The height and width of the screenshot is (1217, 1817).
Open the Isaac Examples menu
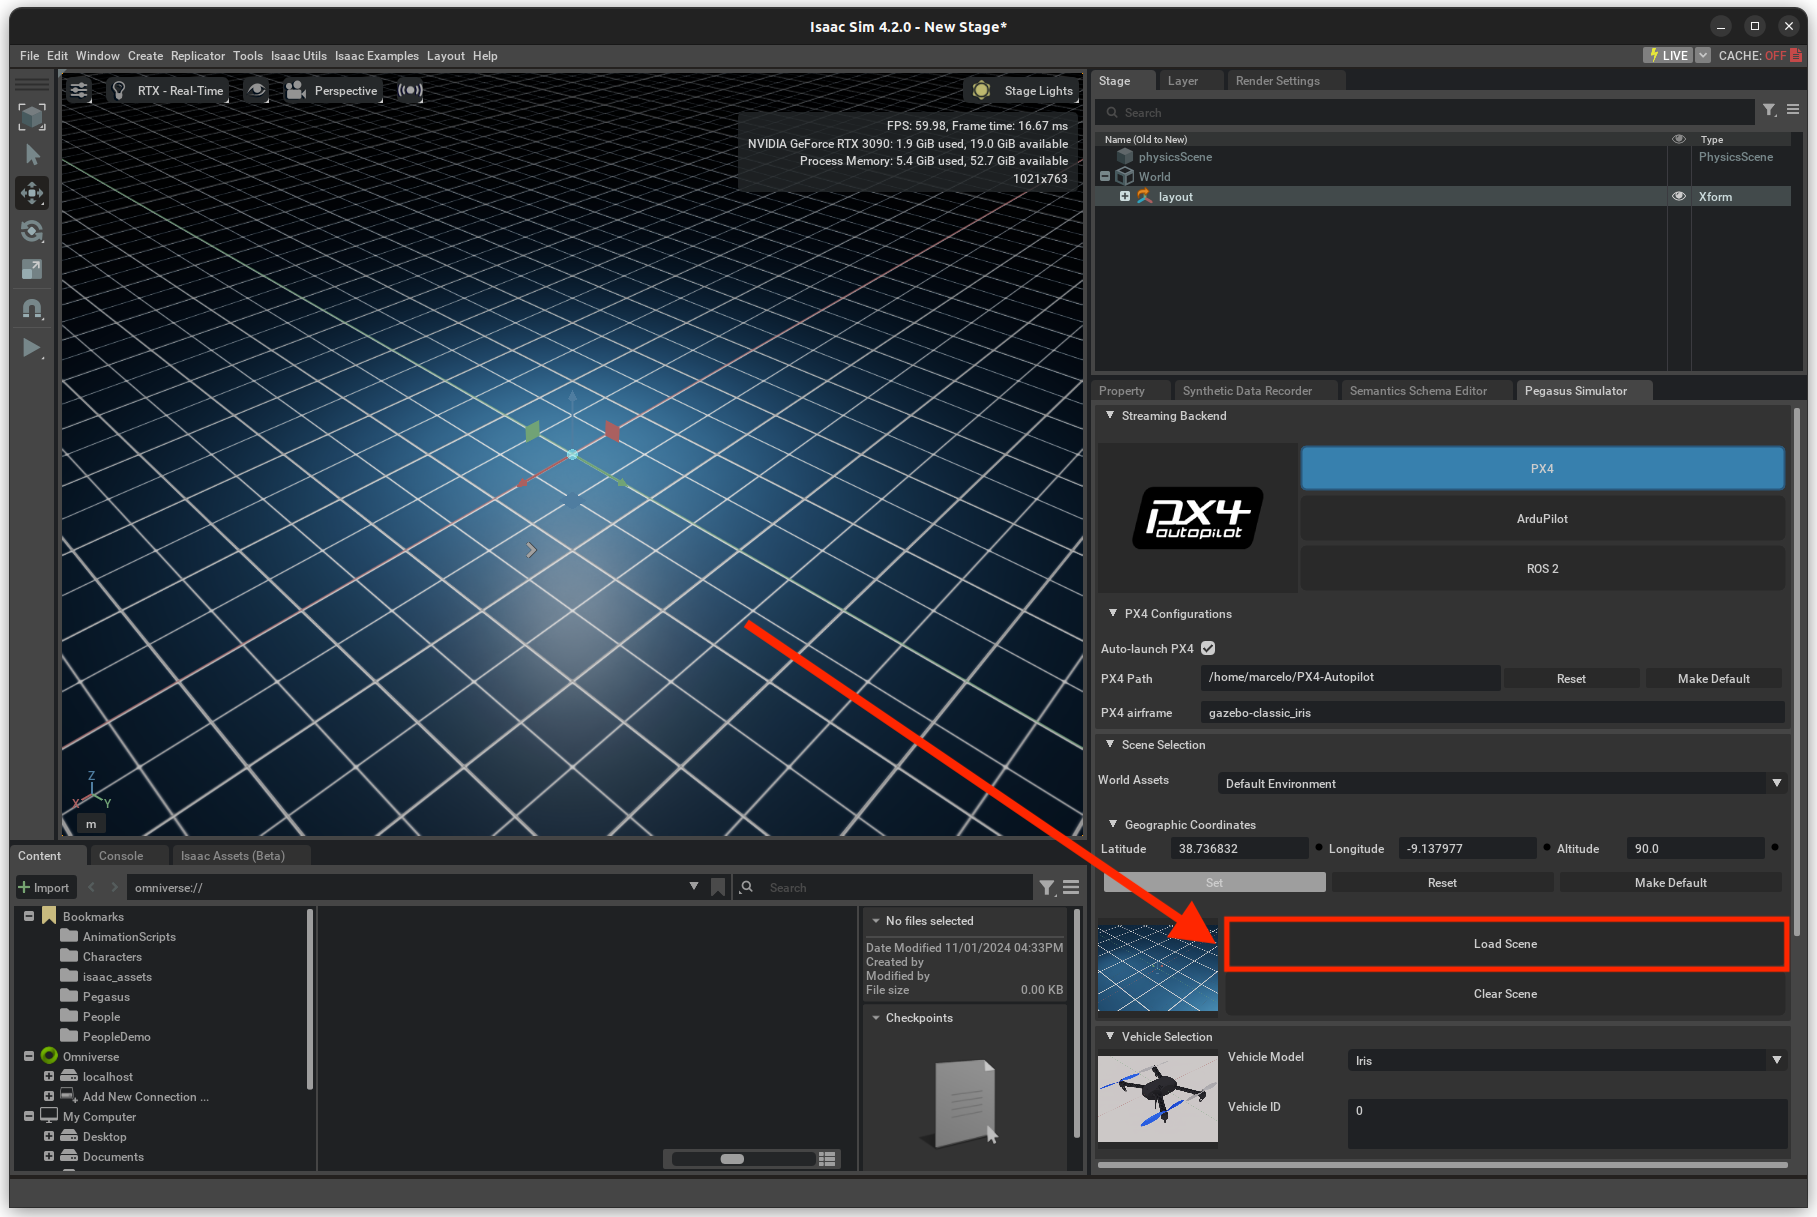376,56
